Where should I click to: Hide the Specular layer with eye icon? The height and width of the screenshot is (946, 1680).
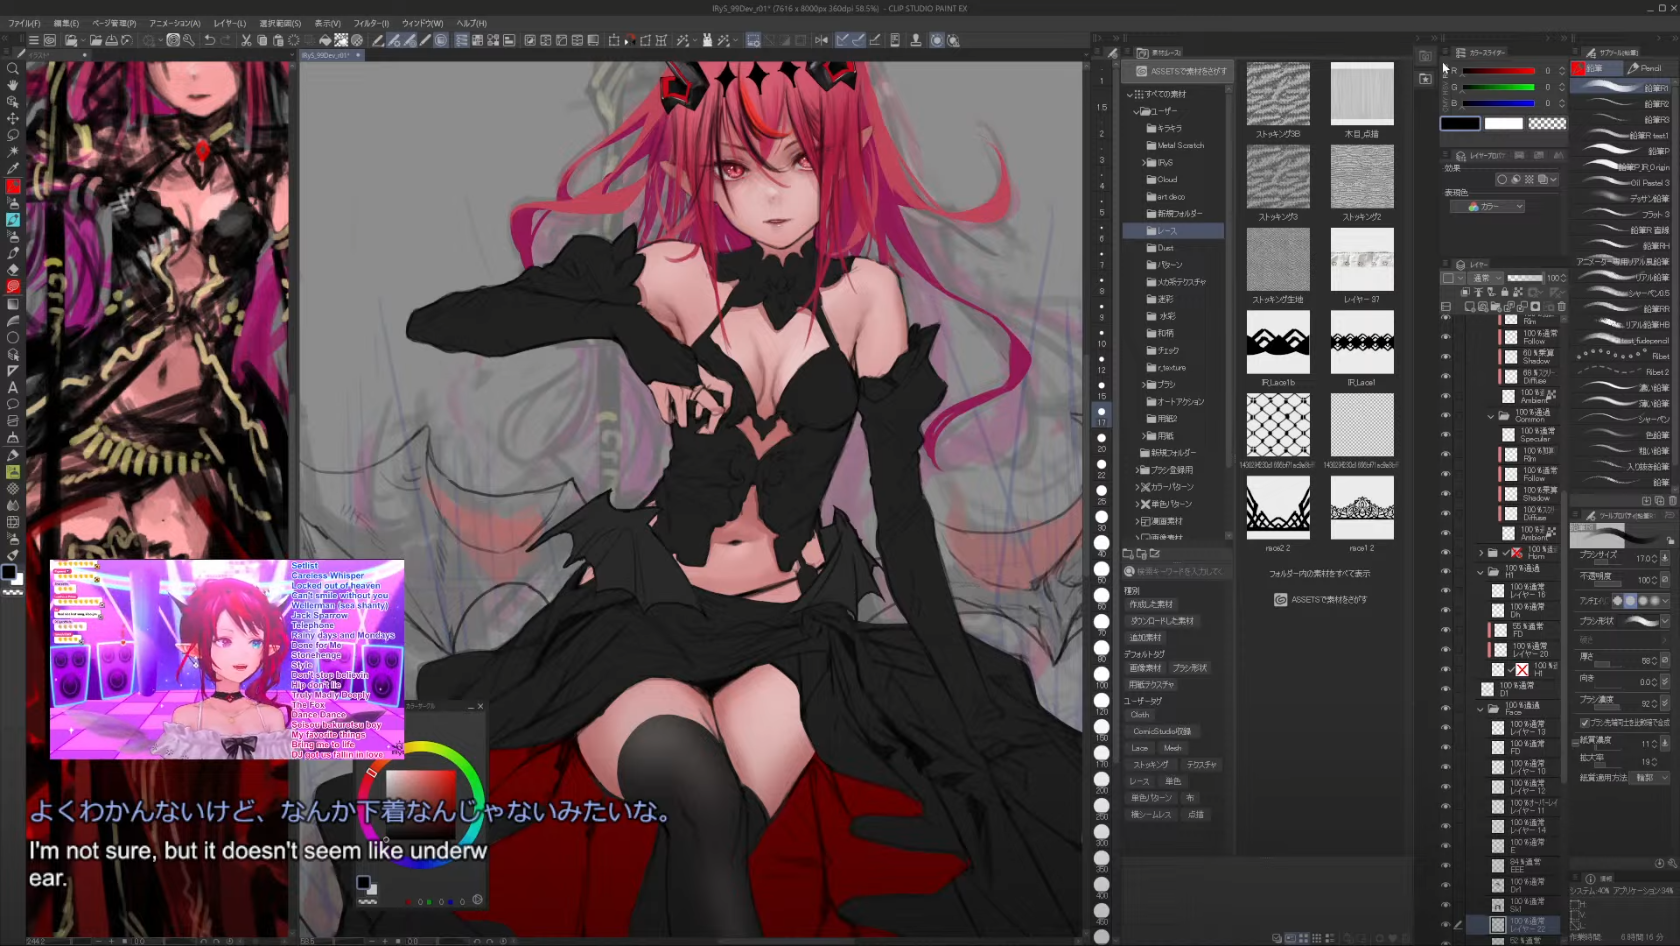1445,435
